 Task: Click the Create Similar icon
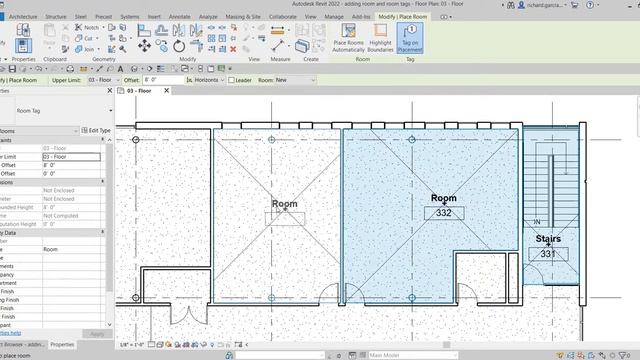[x=302, y=46]
